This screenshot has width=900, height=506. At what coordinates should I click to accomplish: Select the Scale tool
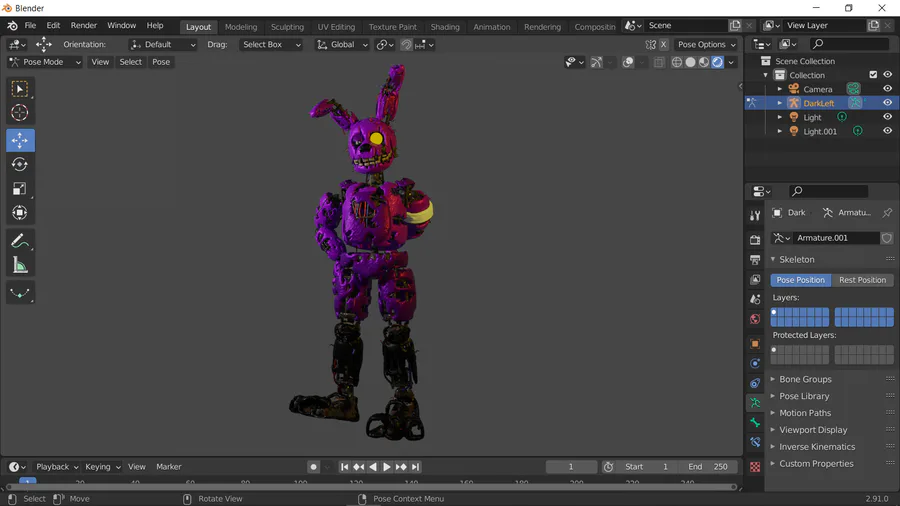pyautogui.click(x=20, y=189)
